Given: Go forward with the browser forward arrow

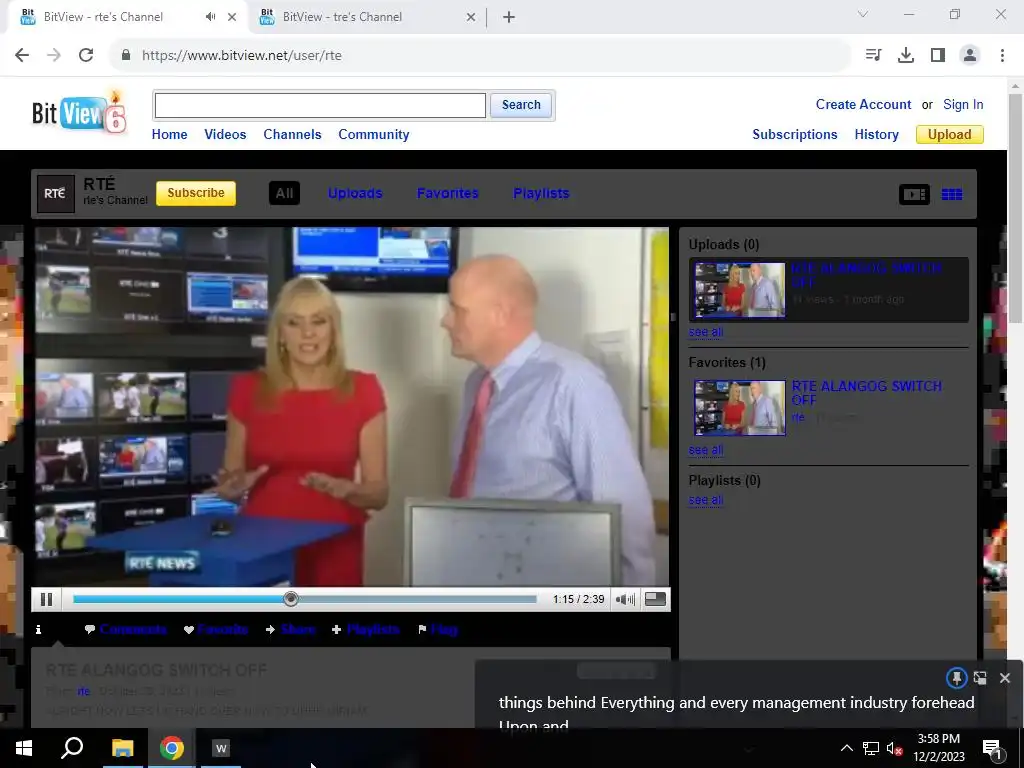Looking at the screenshot, I should [54, 55].
